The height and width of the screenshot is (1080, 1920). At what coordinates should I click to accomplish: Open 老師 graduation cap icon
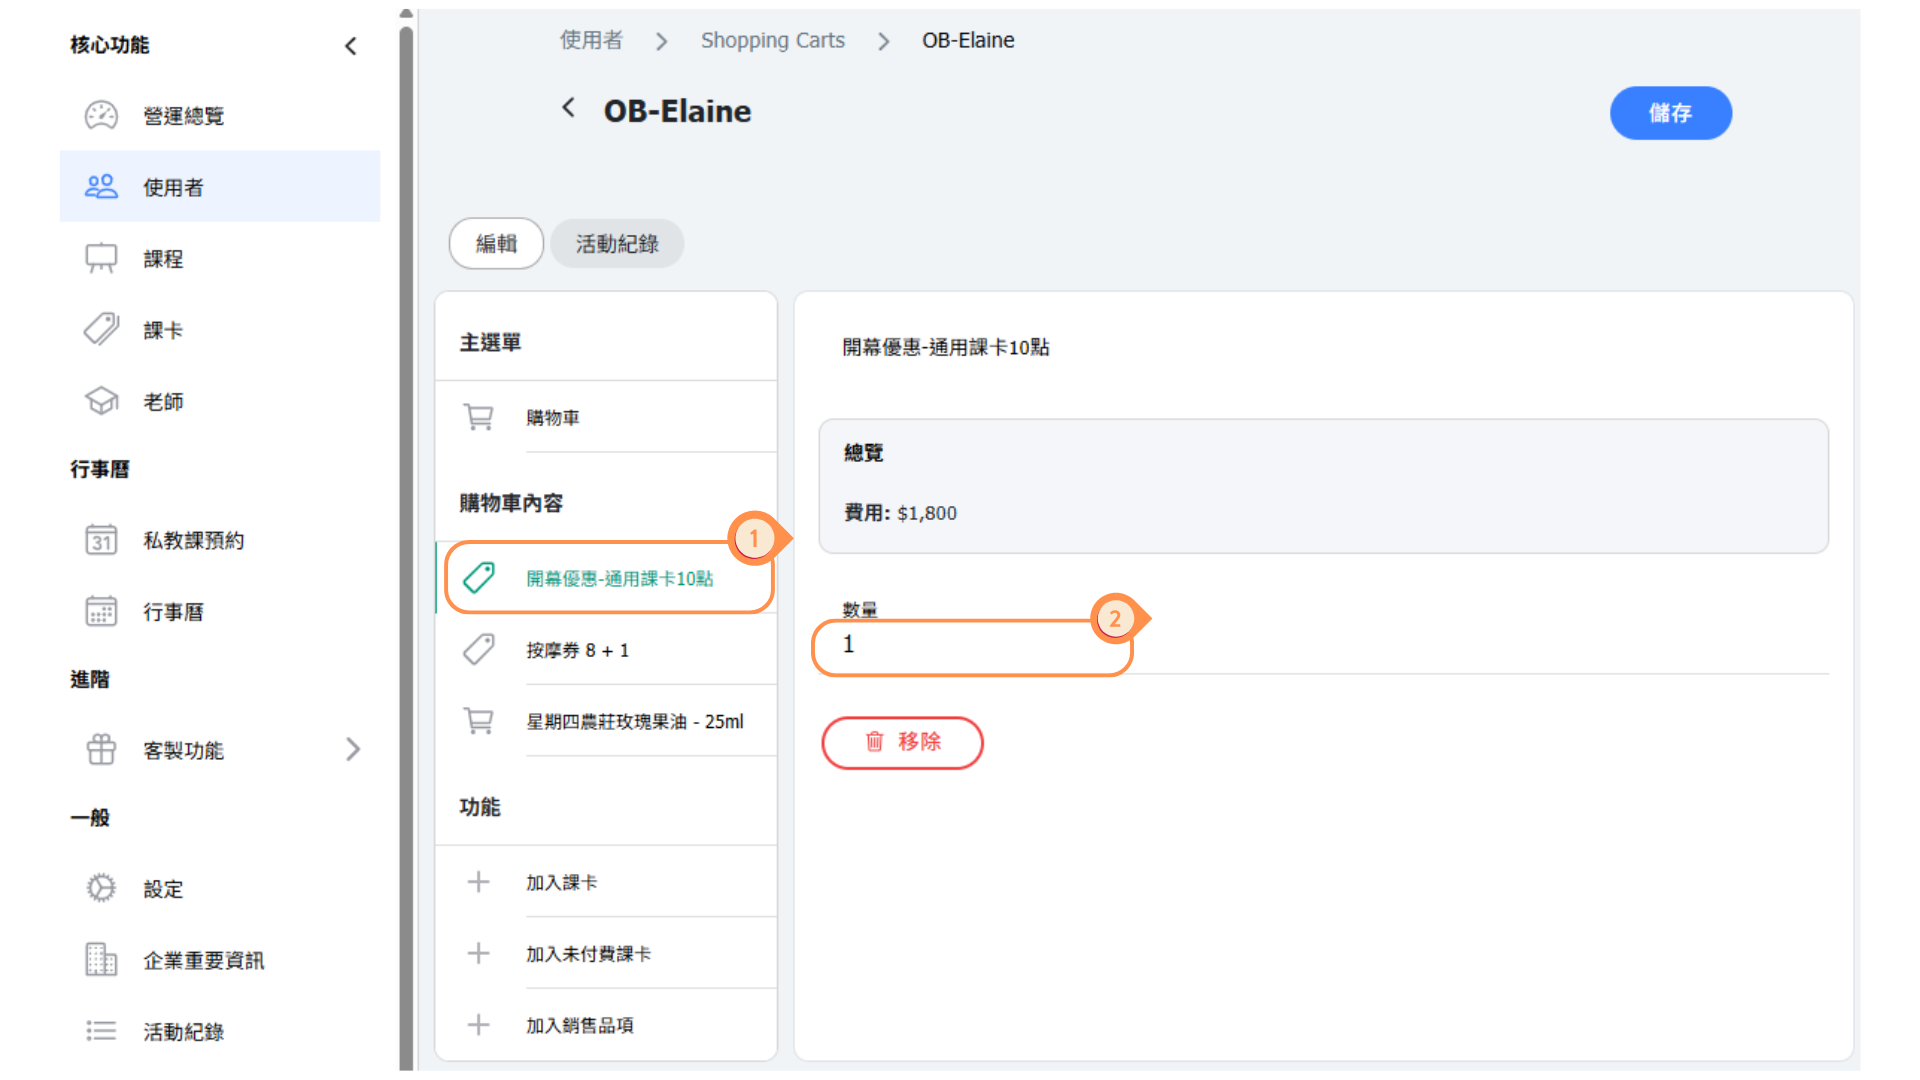click(x=101, y=402)
